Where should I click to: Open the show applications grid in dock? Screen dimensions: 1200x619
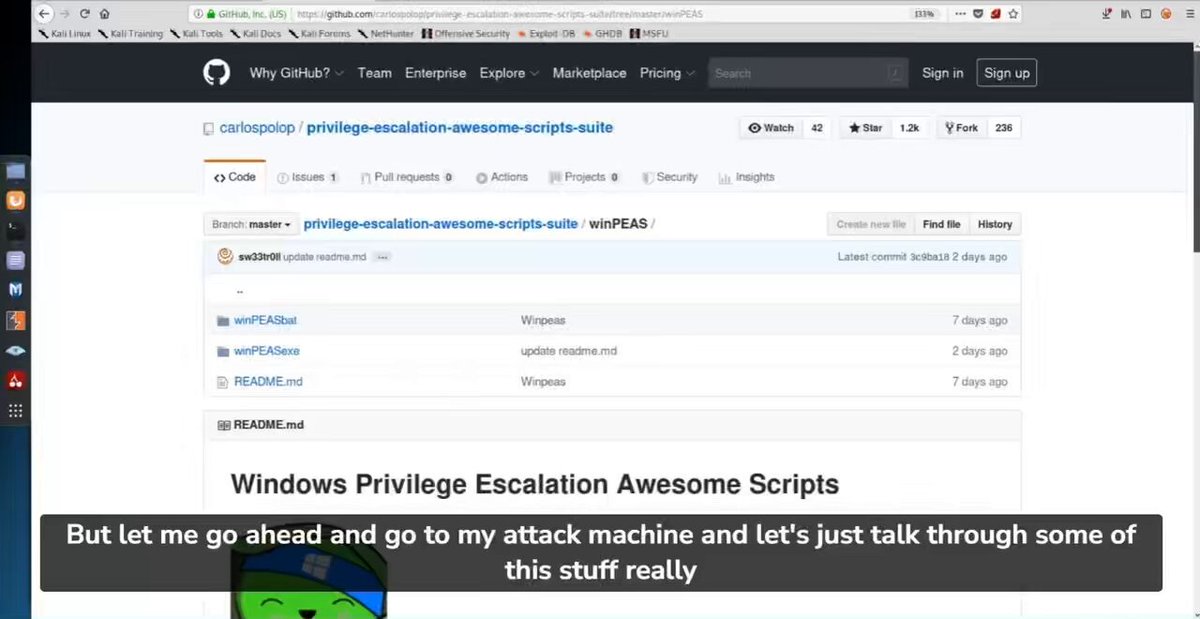15,410
